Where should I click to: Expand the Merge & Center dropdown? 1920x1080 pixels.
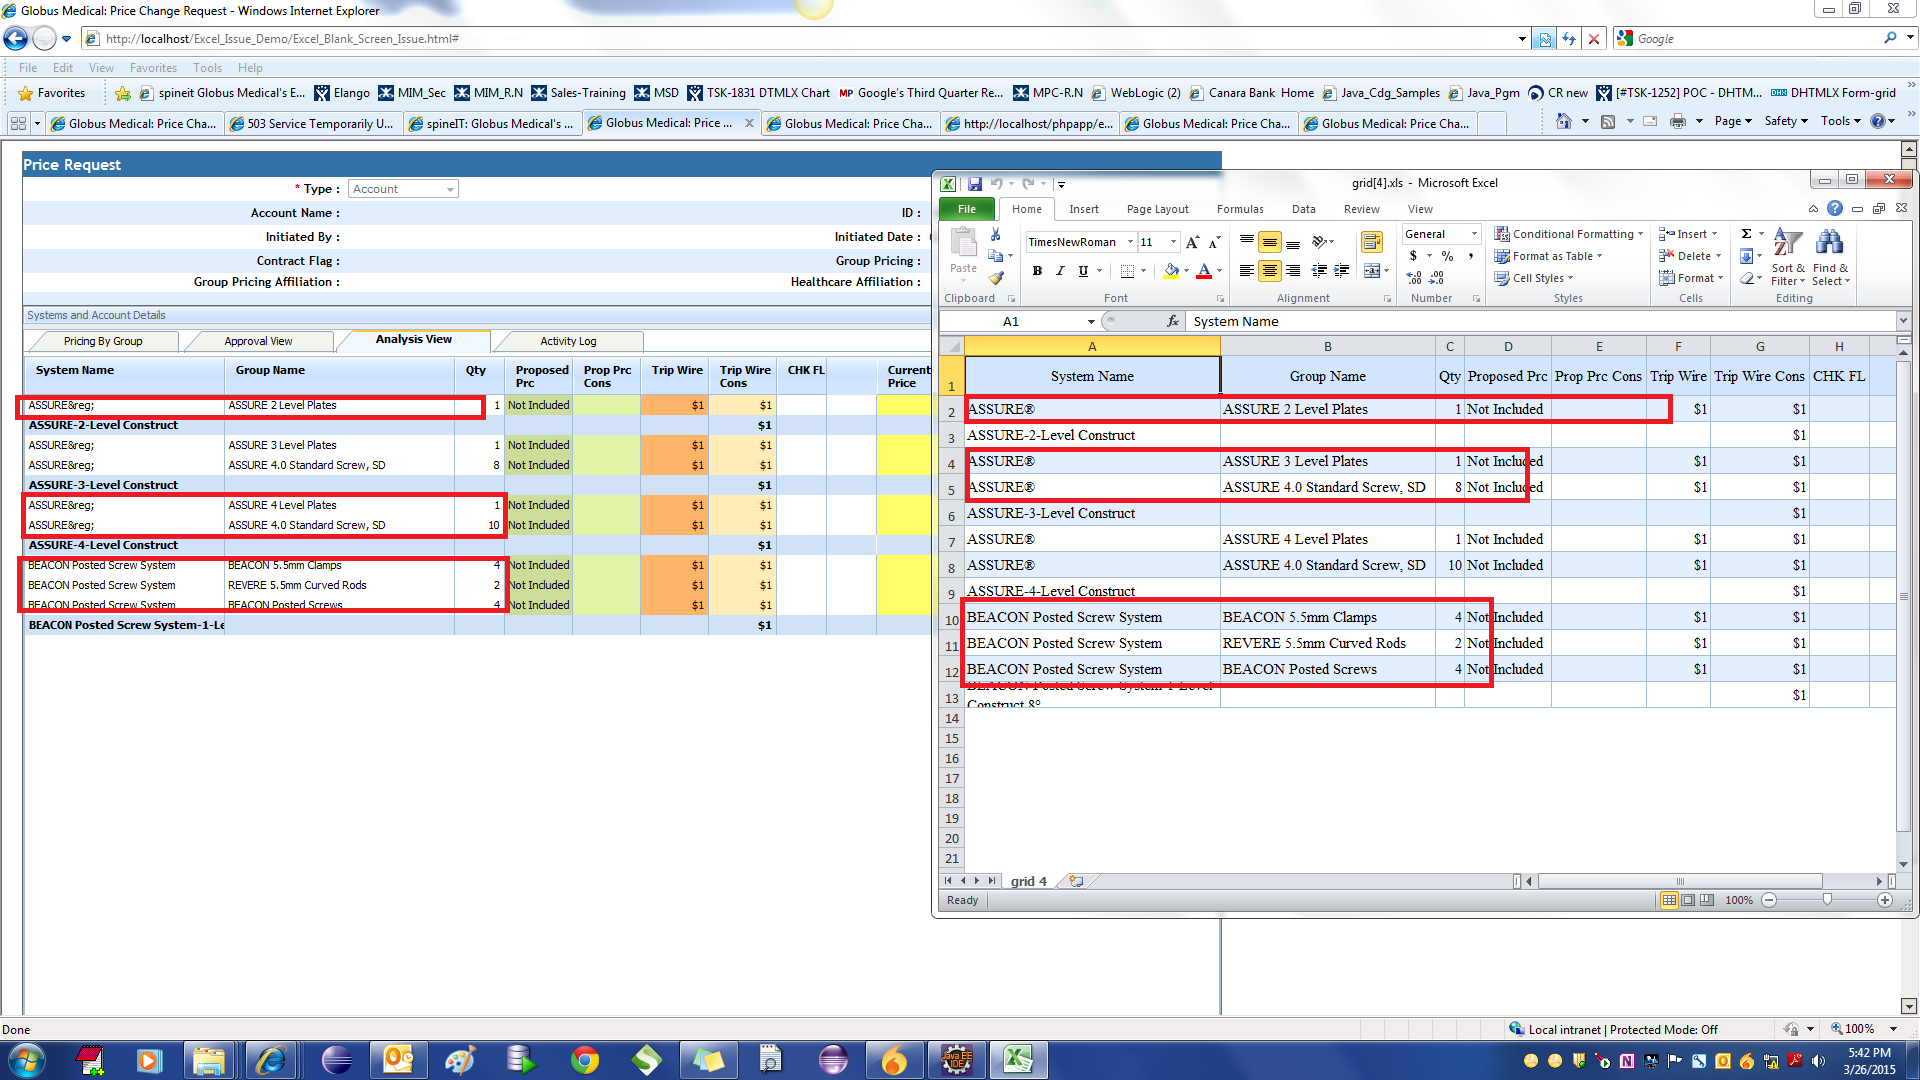tap(1386, 271)
